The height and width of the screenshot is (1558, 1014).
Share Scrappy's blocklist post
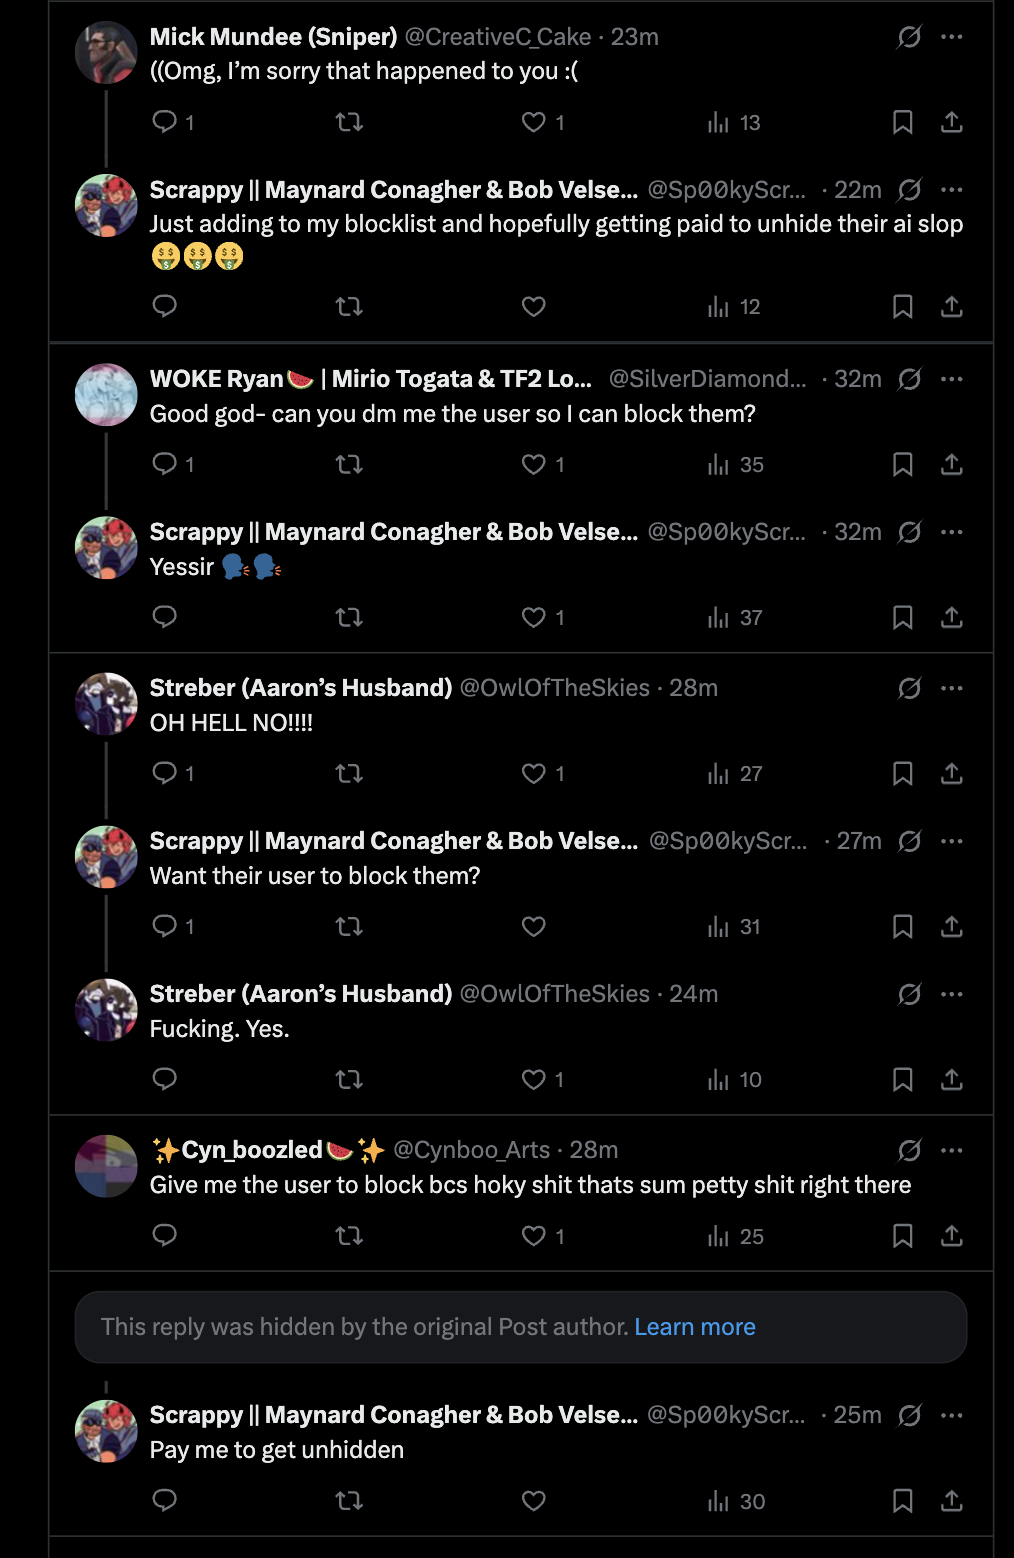click(952, 307)
